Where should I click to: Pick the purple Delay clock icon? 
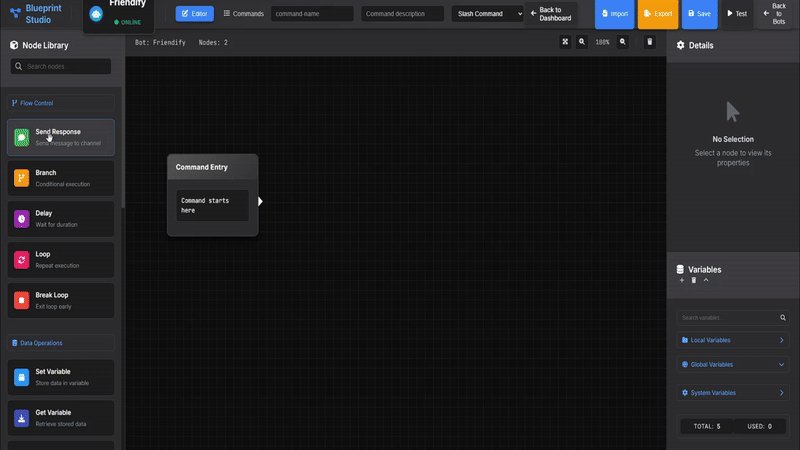21,219
